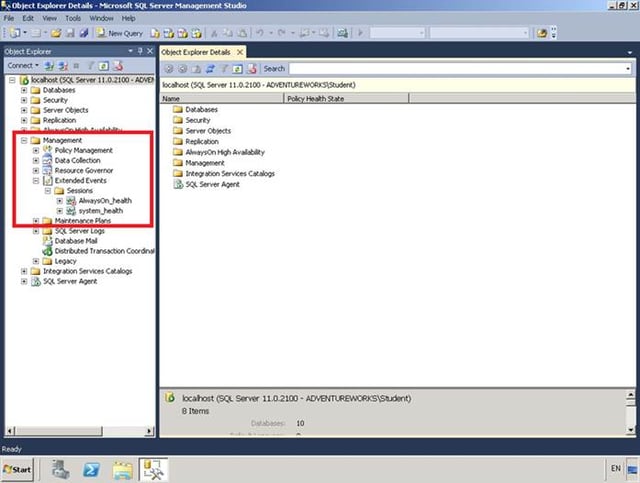Click Filter icon in Object Explorer toolbar
Screen dimensions: 640x483
[x=91, y=66]
